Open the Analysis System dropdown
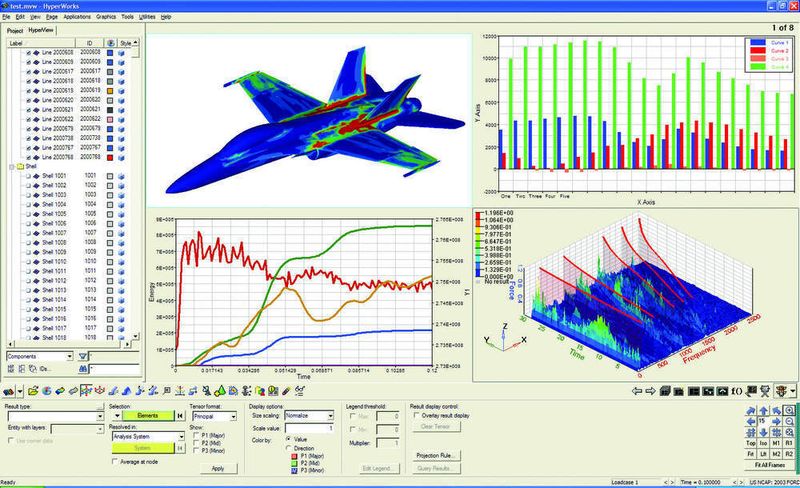Image resolution: width=800 pixels, height=488 pixels. 181,436
